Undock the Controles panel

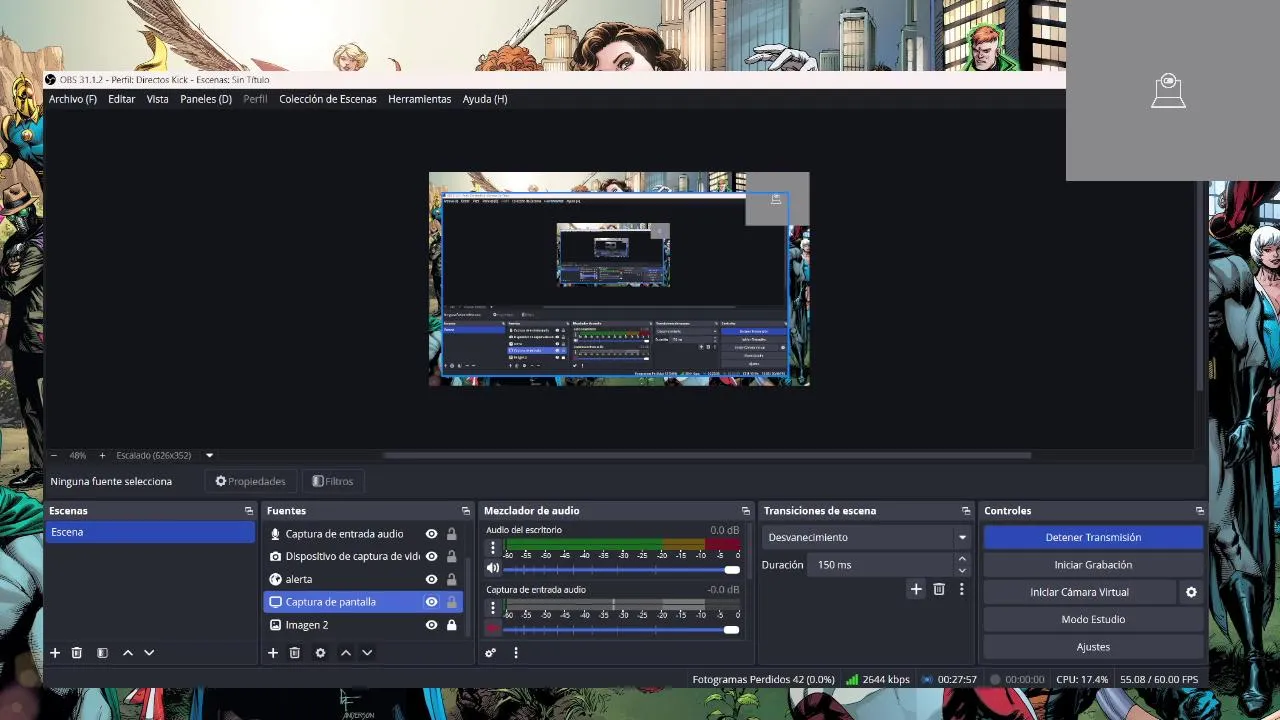(1199, 511)
